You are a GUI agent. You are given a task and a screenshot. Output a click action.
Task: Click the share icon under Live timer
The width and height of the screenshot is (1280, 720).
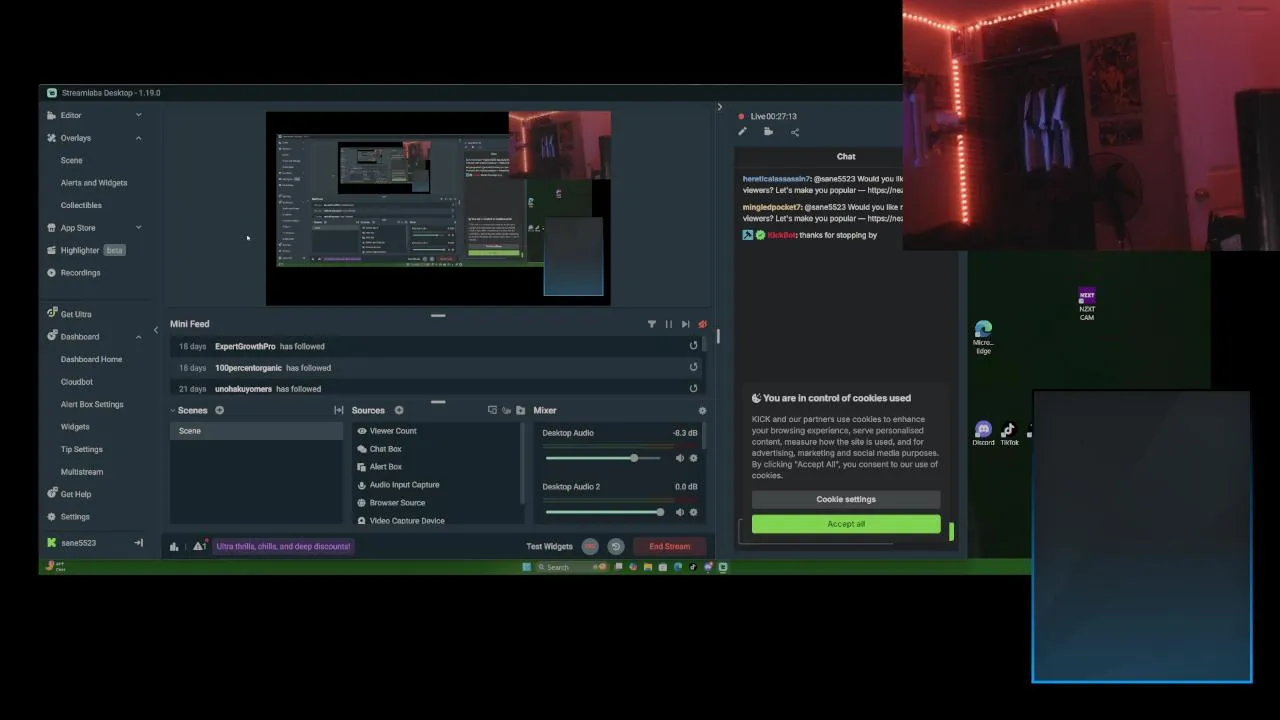point(795,131)
